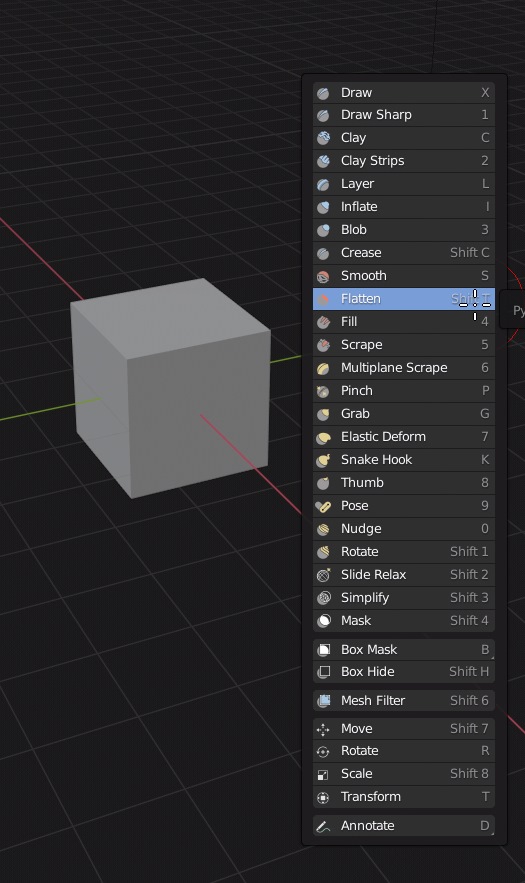The image size is (525, 883).
Task: Select the Pinch brush icon
Action: click(323, 391)
